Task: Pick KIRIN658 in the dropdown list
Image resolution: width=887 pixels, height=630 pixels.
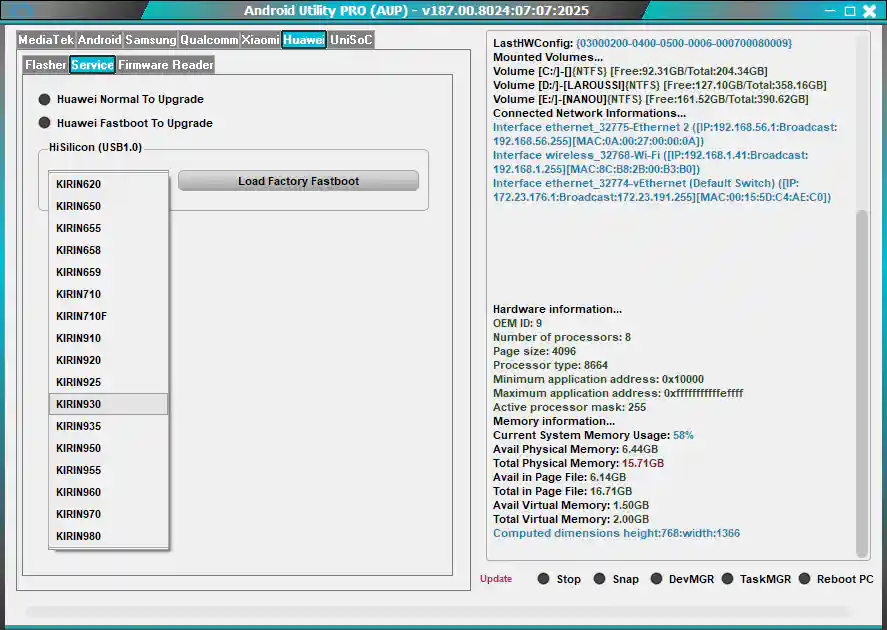Action: tap(109, 251)
